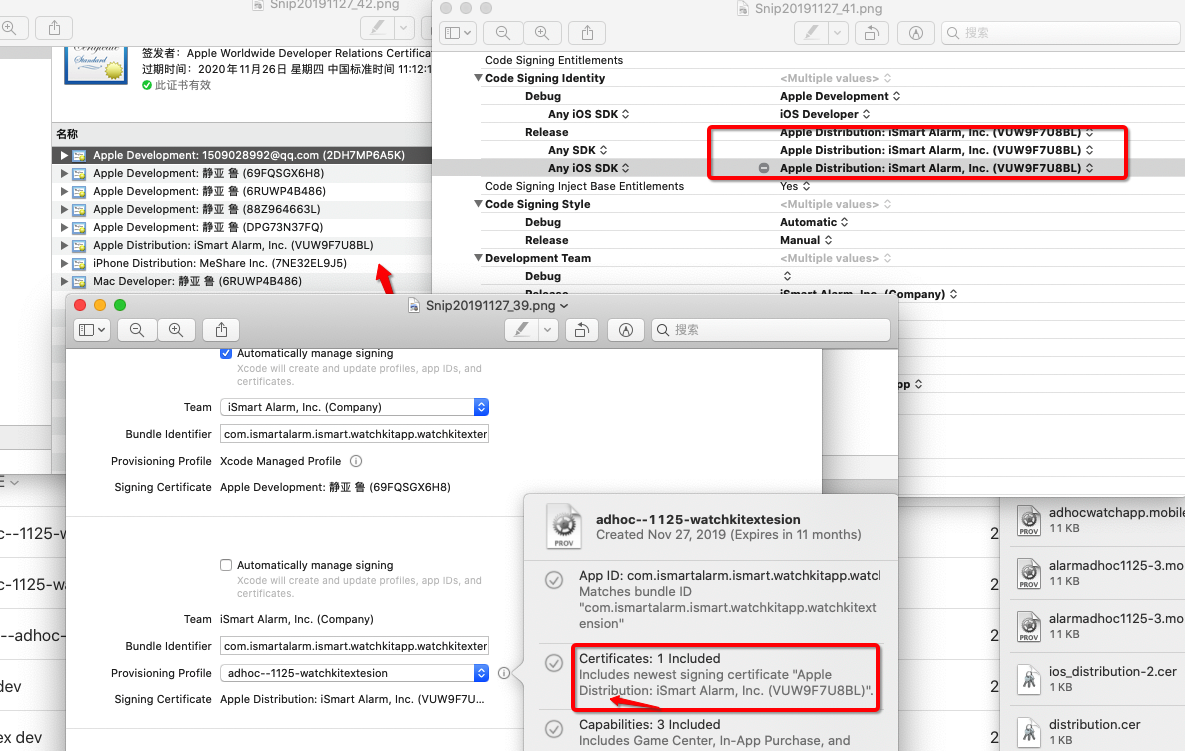Viewport: 1185px width, 751px height.
Task: Rotate the image in Snip20191127_41.png window
Action: (x=871, y=33)
